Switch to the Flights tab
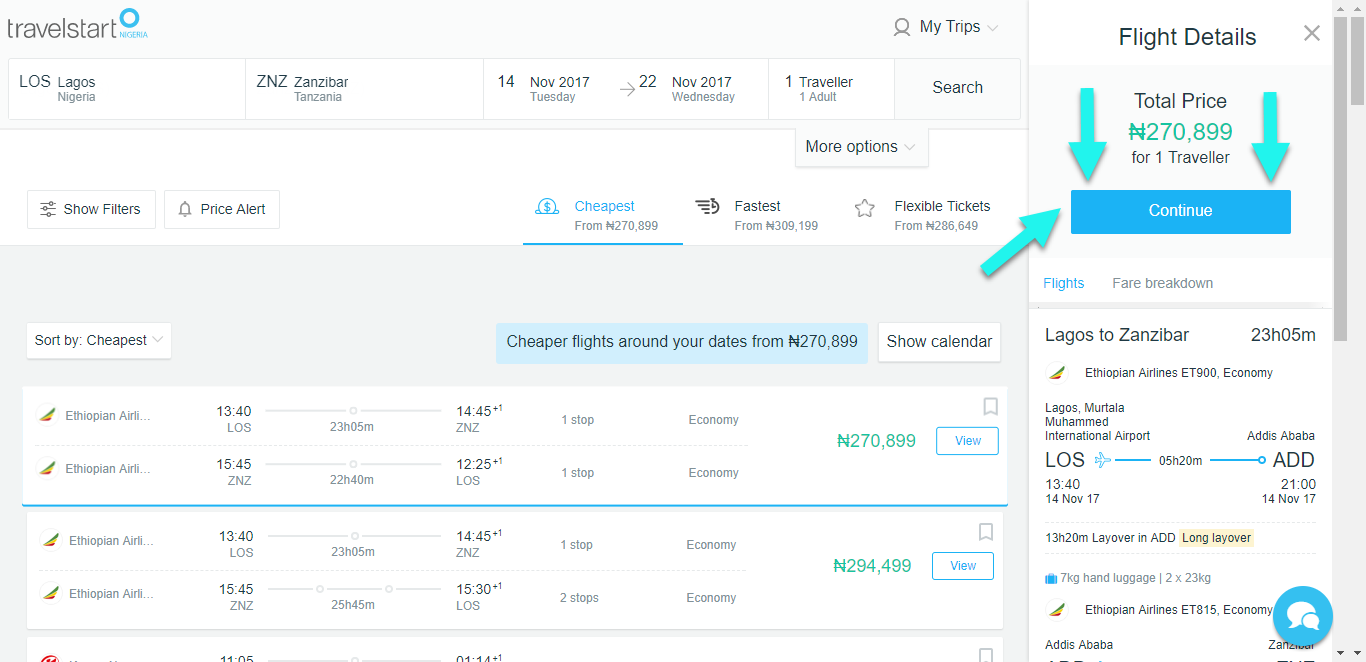1366x662 pixels. coord(1063,283)
